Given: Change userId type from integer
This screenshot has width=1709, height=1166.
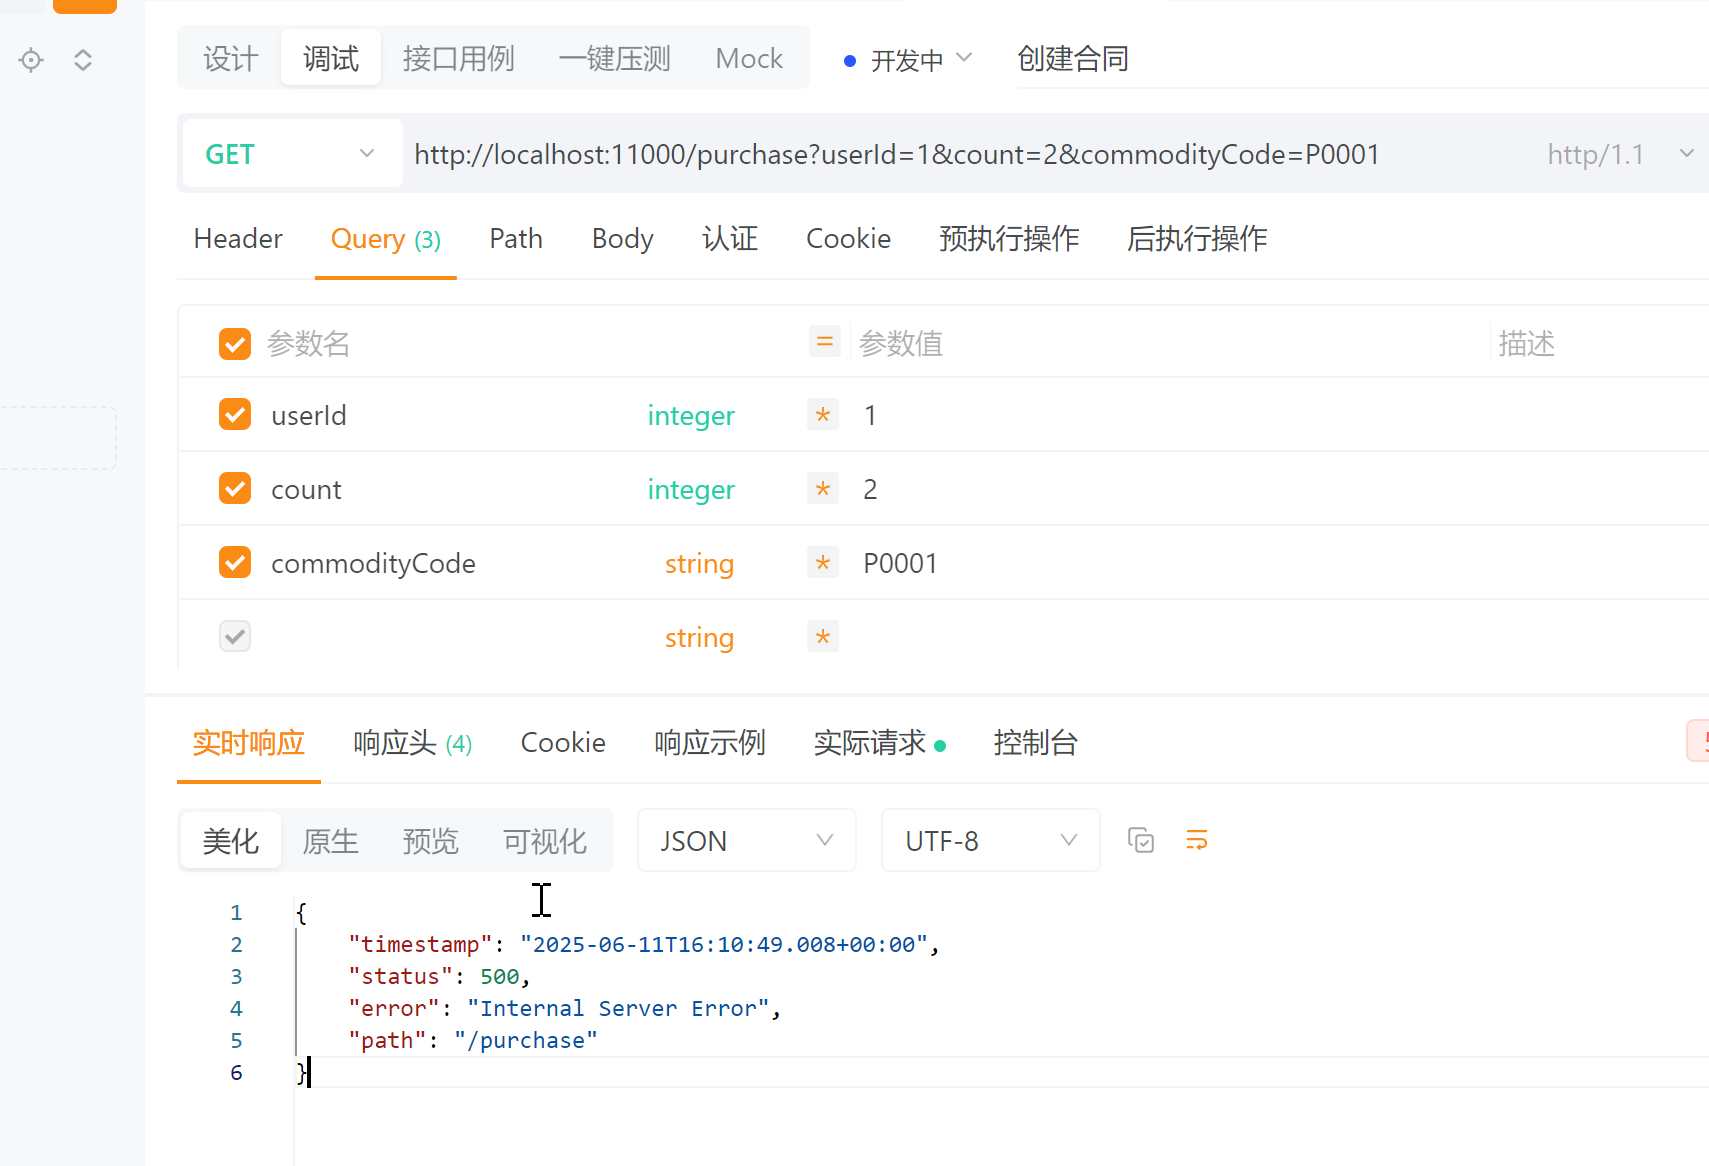Looking at the screenshot, I should coord(691,415).
